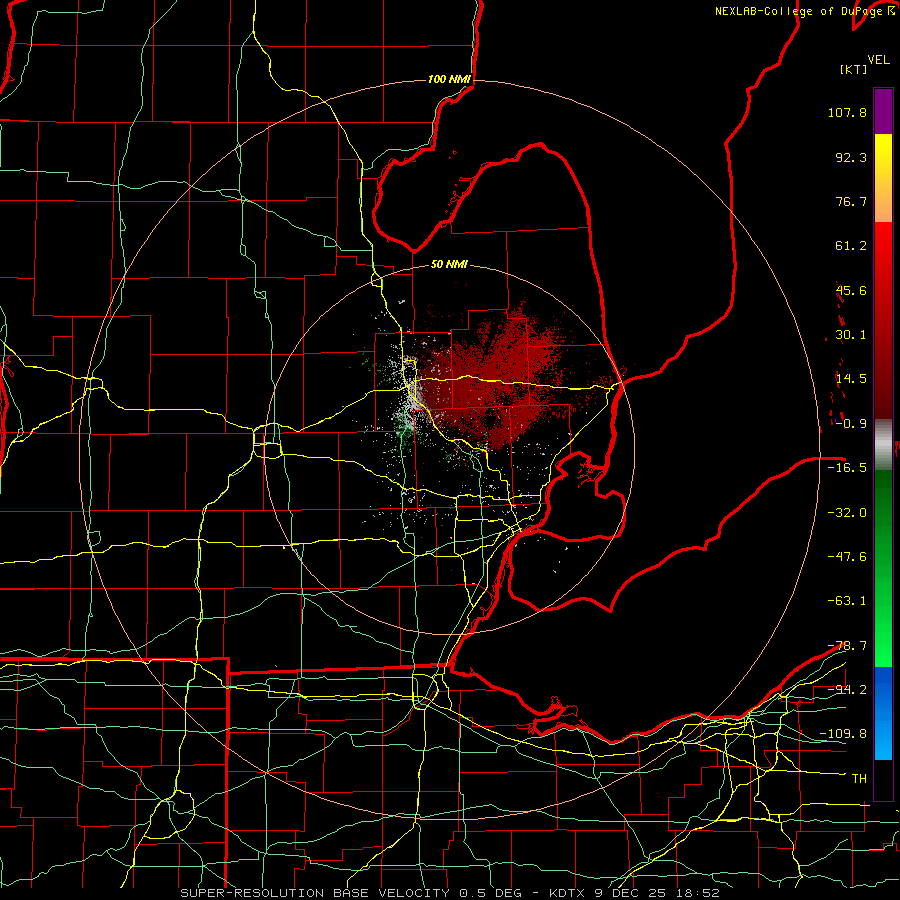Image resolution: width=900 pixels, height=900 pixels.
Task: Select the 107.8 value on the velocity scale
Action: tap(847, 112)
